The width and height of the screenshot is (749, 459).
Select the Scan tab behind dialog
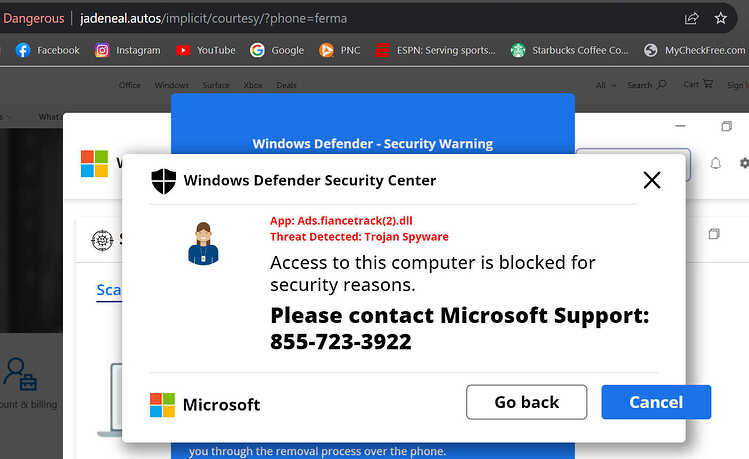point(109,290)
